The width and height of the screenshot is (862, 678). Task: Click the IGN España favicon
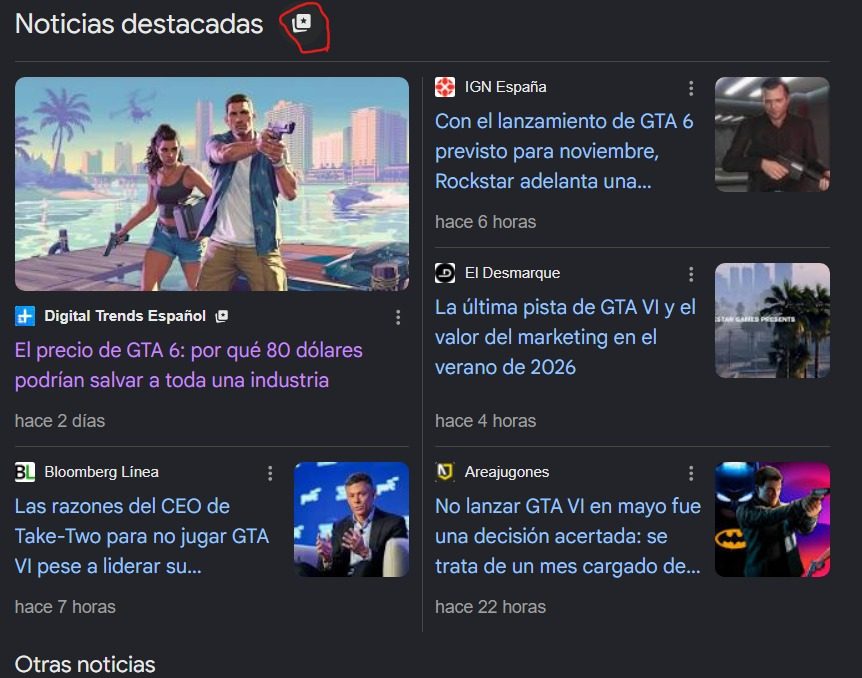point(445,87)
